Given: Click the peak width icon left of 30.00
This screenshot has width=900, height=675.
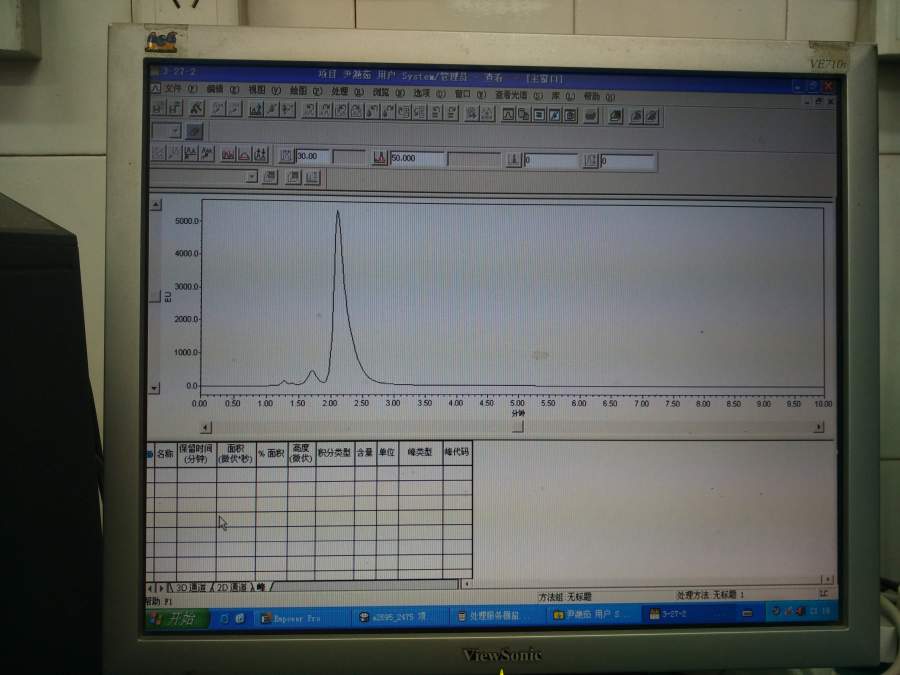Looking at the screenshot, I should tap(286, 156).
